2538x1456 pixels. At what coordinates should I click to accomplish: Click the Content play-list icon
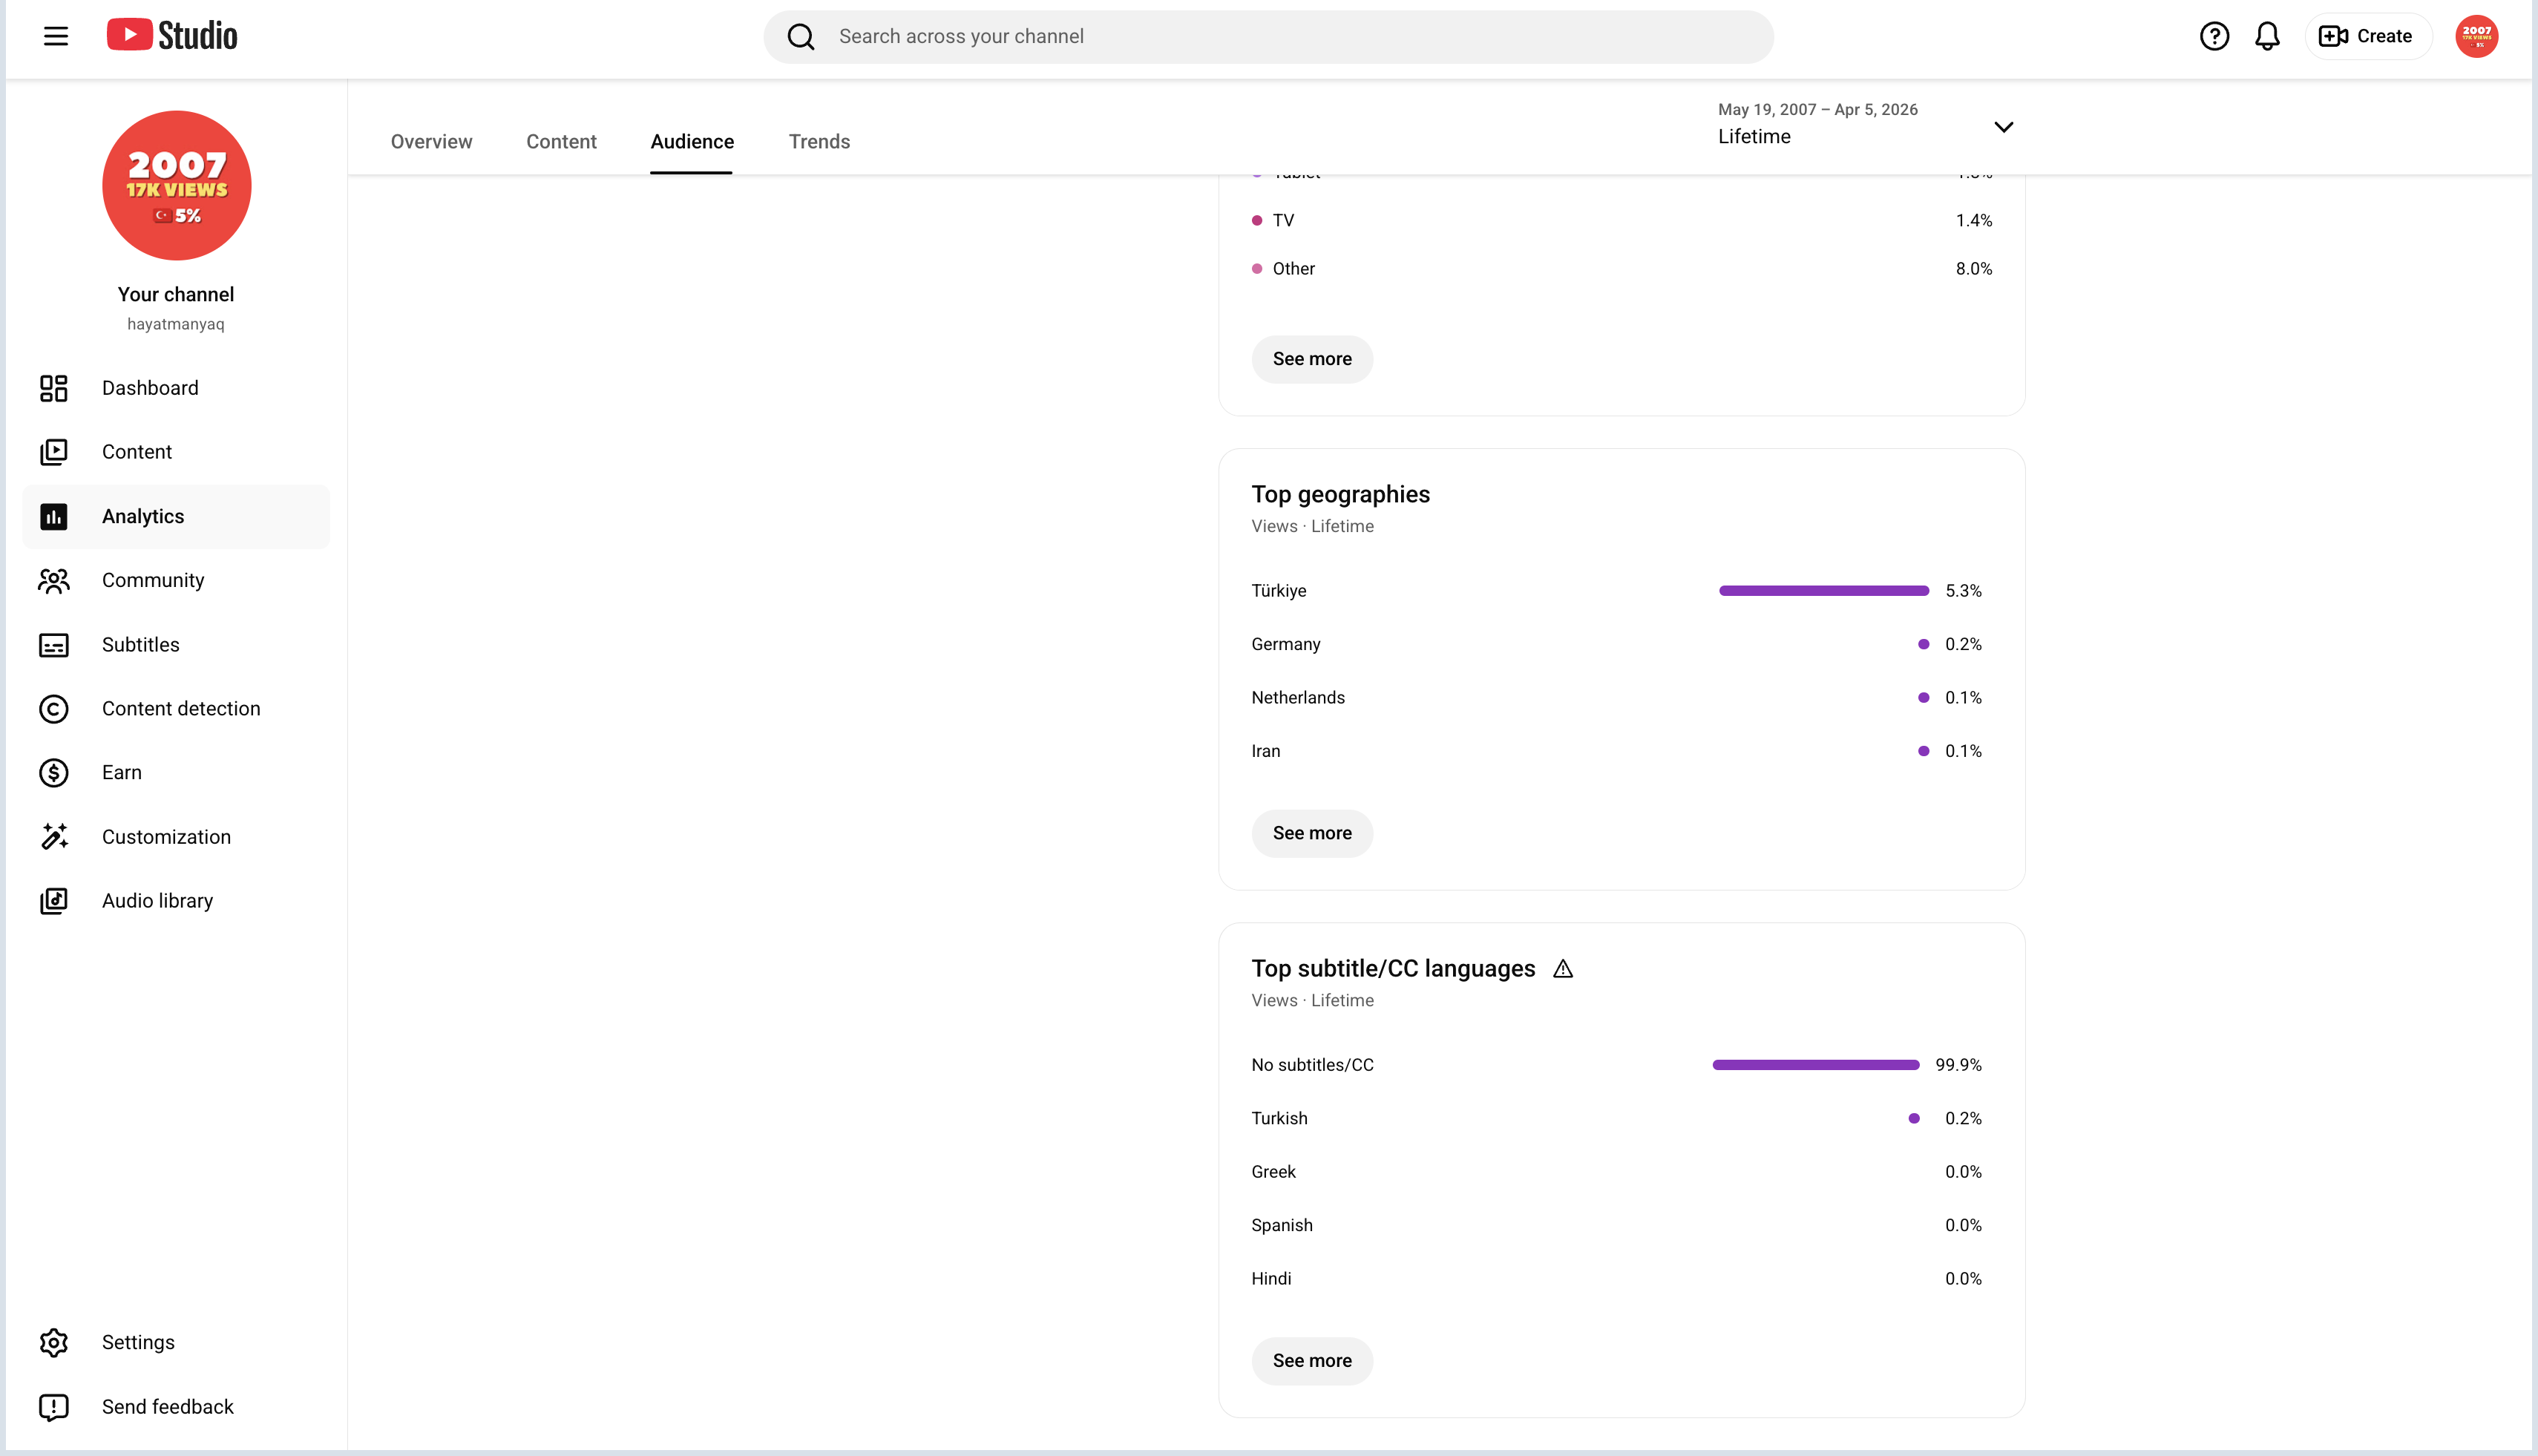pyautogui.click(x=54, y=452)
